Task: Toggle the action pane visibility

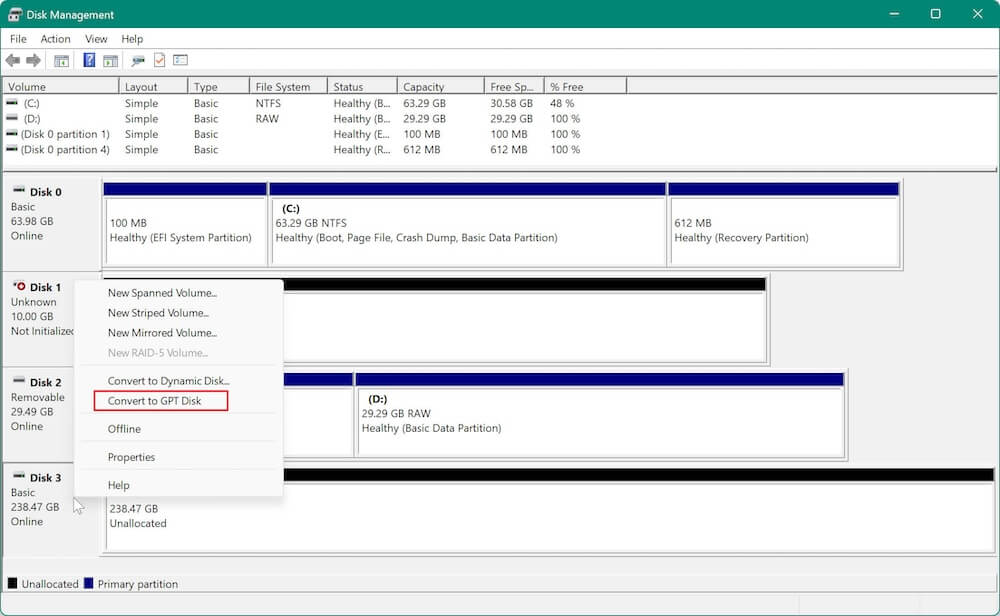Action: (x=113, y=59)
